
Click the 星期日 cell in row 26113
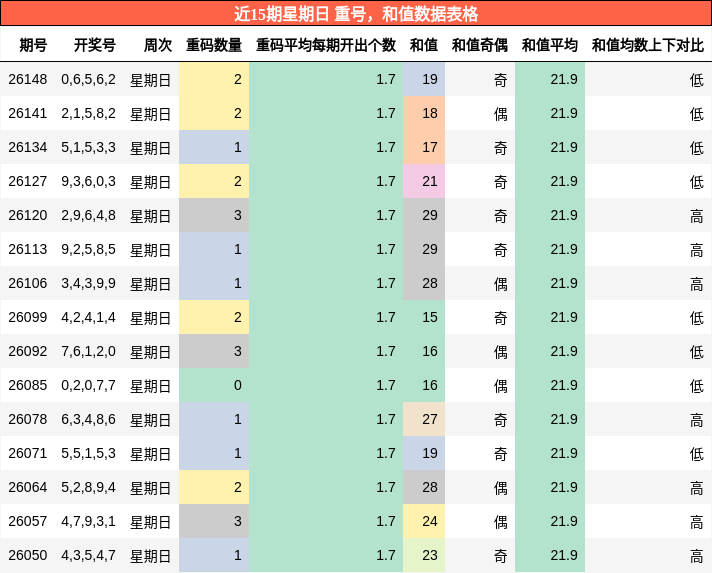(150, 250)
